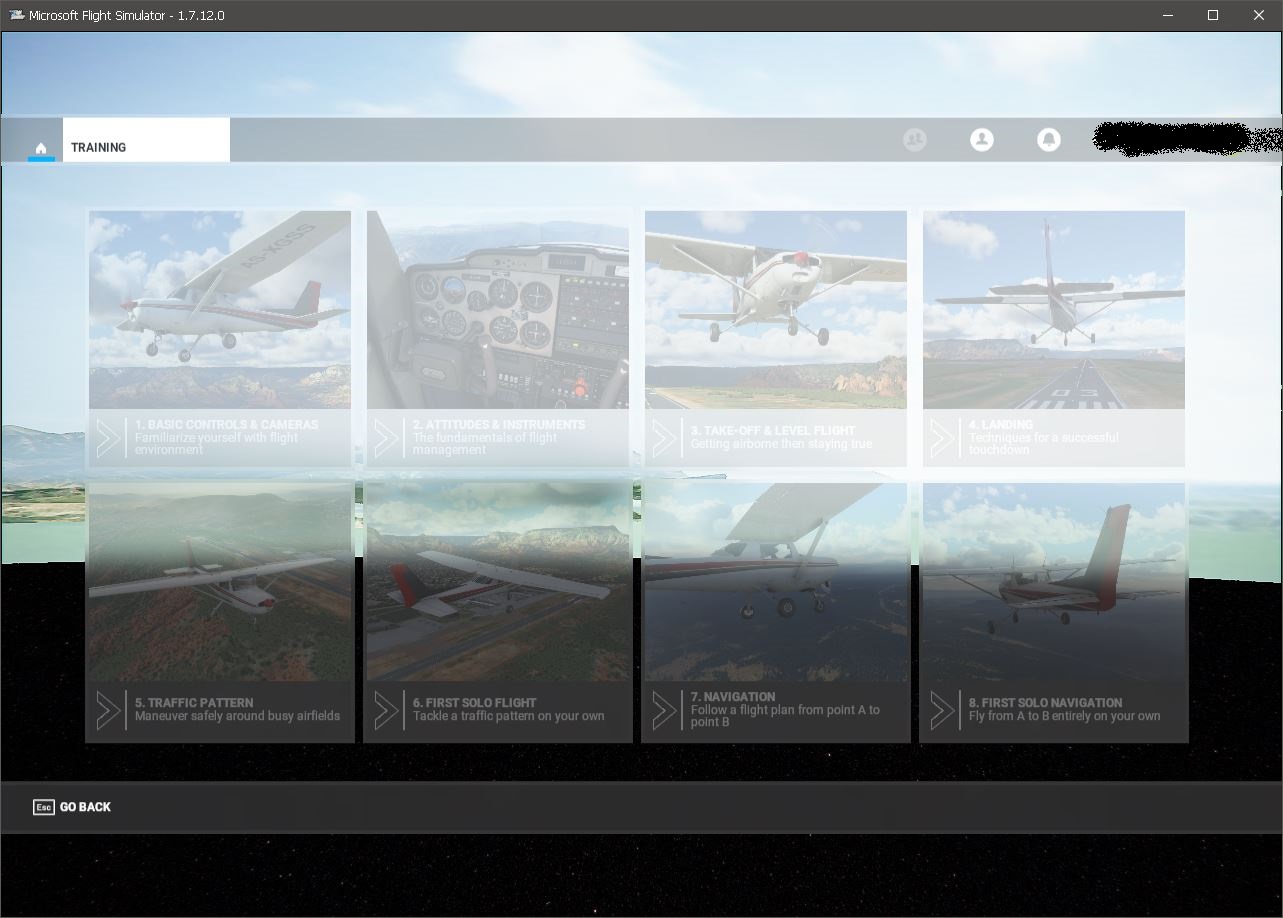
Task: Open the Friends panel icon
Action: (x=914, y=140)
